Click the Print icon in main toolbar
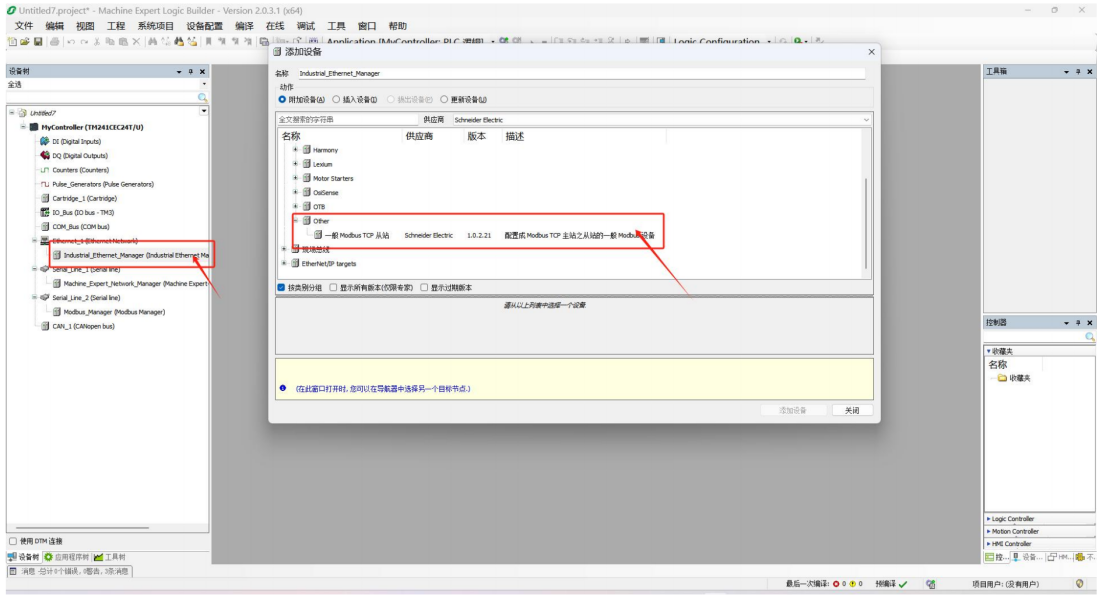1106x603 pixels. click(54, 42)
